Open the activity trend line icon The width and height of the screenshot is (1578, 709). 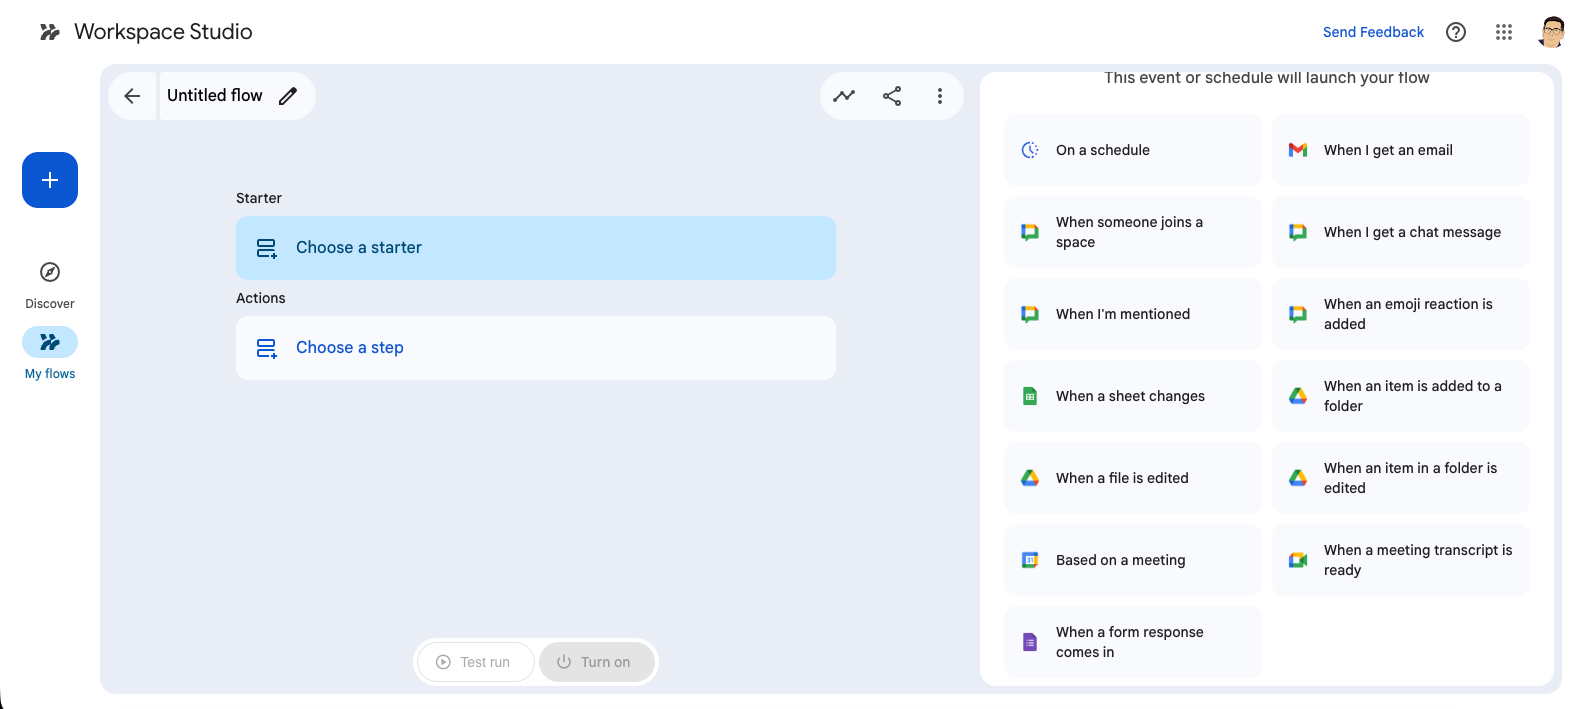pyautogui.click(x=844, y=96)
